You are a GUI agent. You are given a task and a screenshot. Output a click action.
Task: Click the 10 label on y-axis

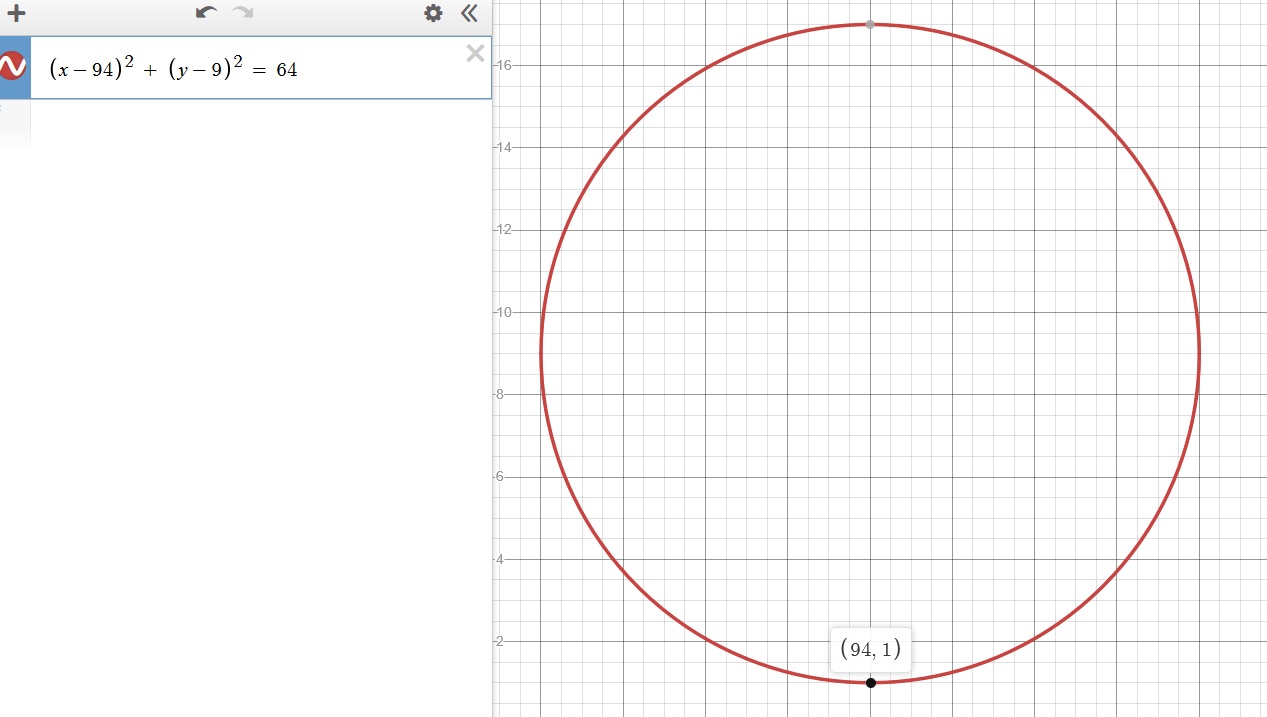[x=503, y=312]
